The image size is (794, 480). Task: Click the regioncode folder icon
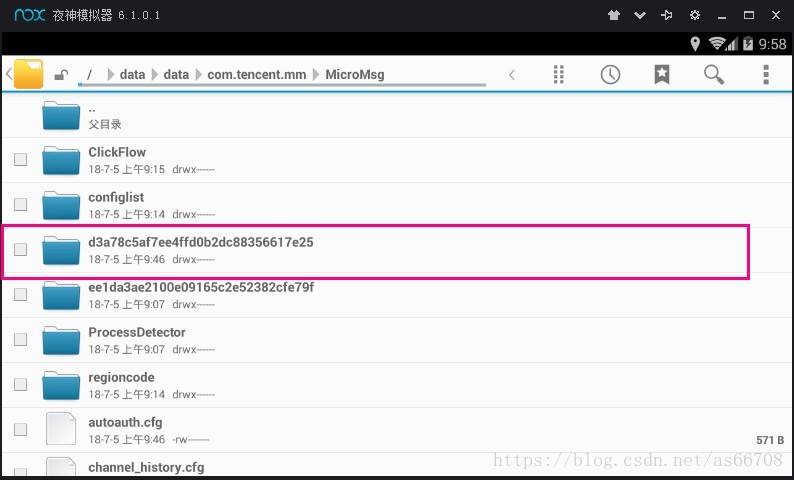tap(61, 385)
